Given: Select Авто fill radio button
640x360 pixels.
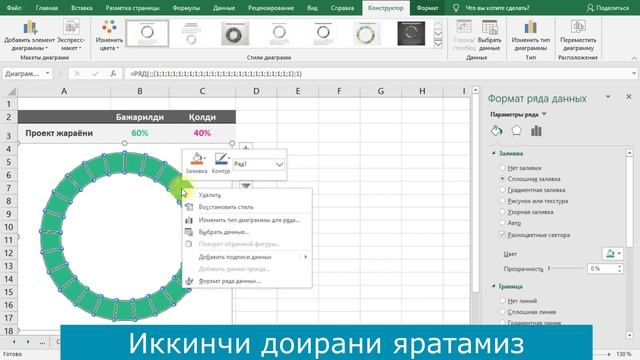Looking at the screenshot, I should tap(502, 223).
